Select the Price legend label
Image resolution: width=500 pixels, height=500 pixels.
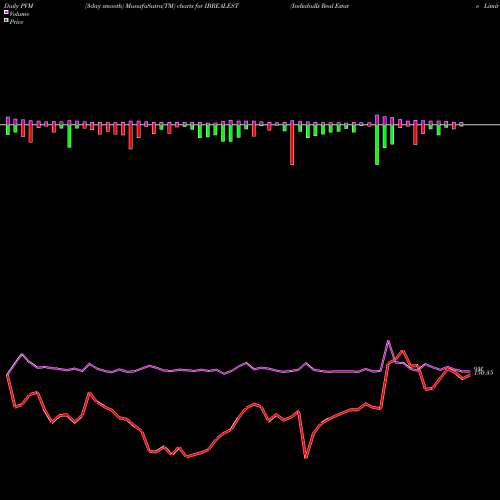coord(16,22)
